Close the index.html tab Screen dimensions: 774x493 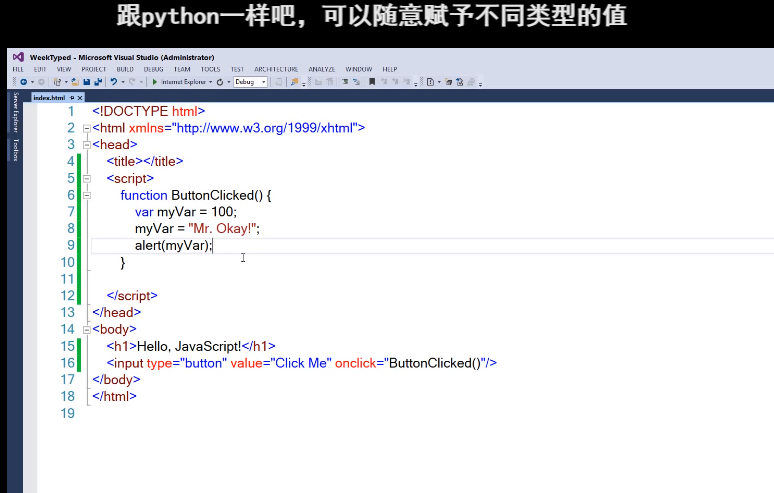point(80,98)
